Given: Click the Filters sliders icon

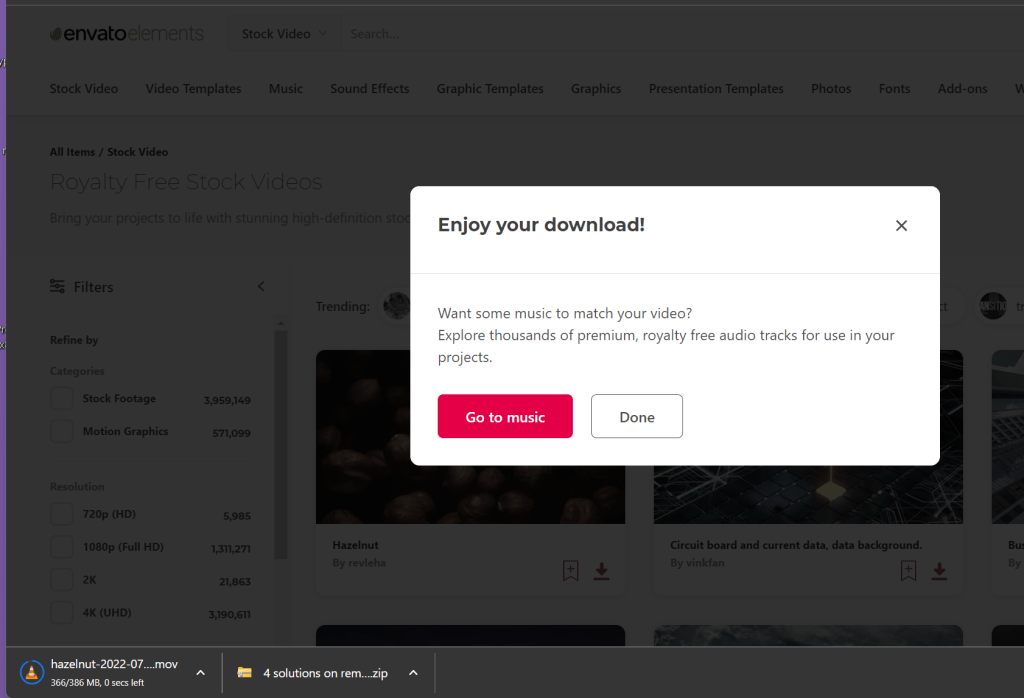Looking at the screenshot, I should [57, 287].
